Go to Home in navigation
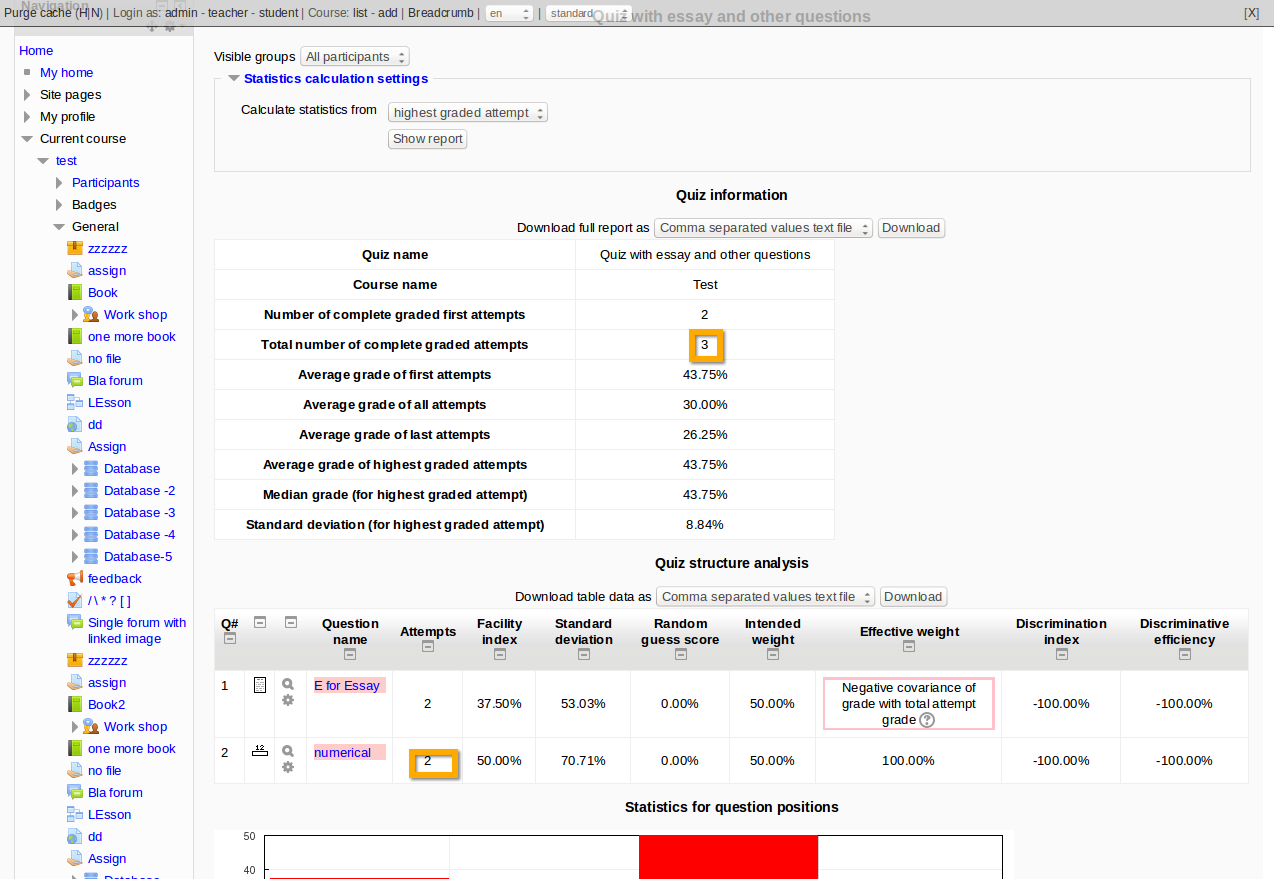The height and width of the screenshot is (879, 1274). pos(36,51)
